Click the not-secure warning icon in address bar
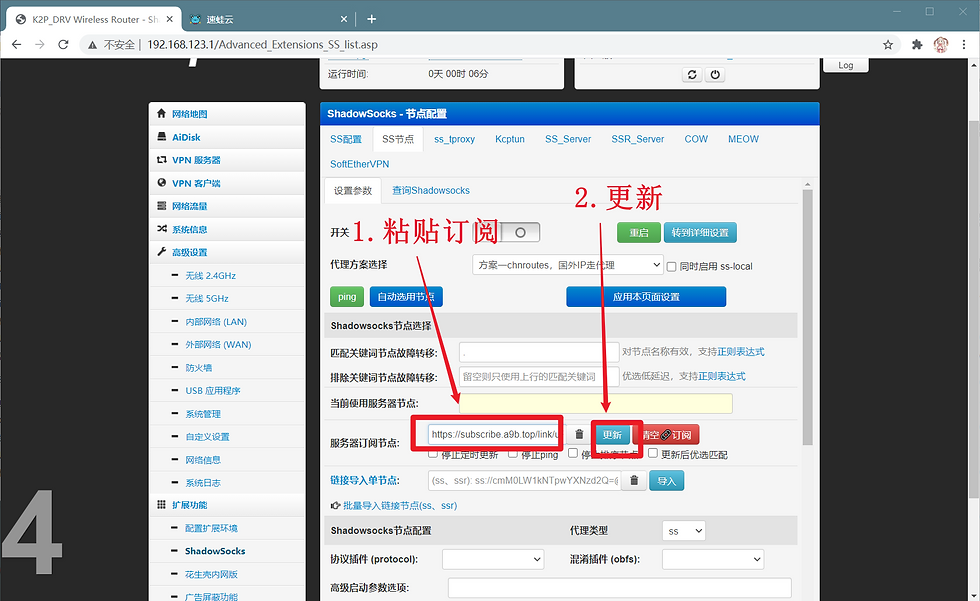 click(92, 45)
